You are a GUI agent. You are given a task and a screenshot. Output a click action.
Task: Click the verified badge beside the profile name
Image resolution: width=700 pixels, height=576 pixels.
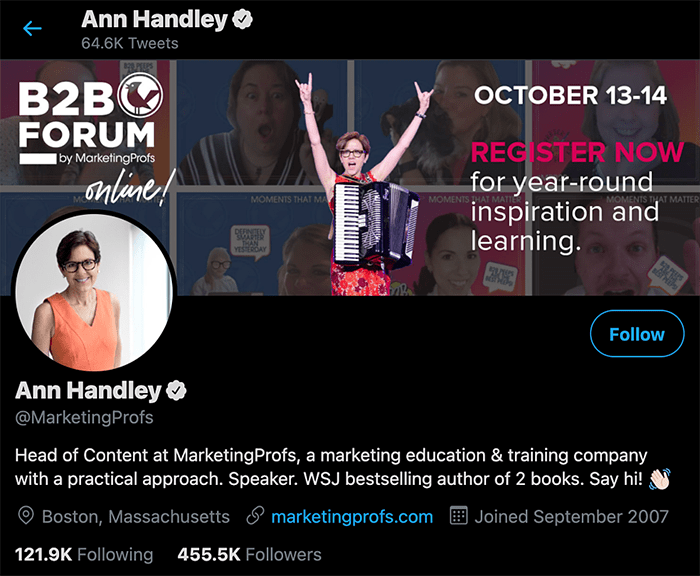tap(176, 391)
